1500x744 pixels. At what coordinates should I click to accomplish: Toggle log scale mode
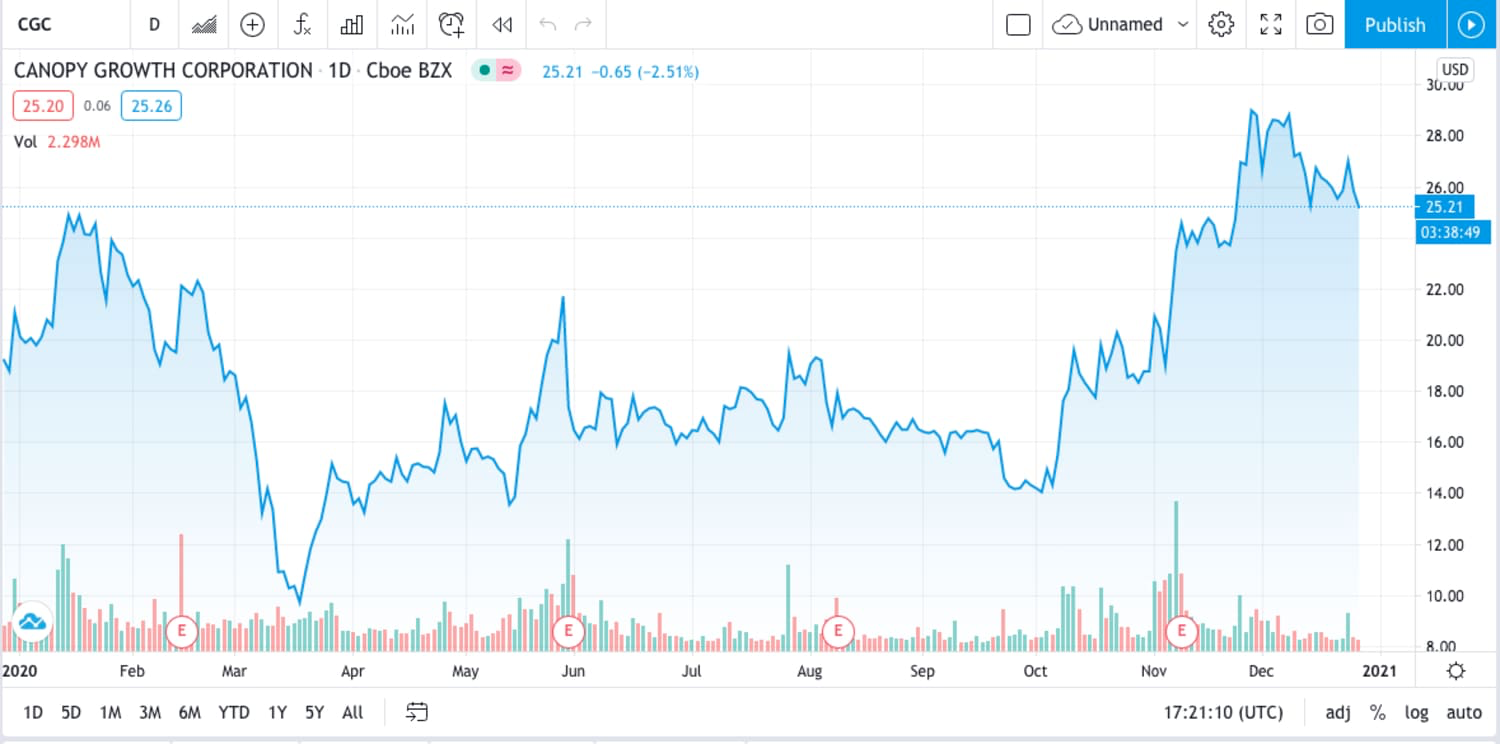[1416, 713]
